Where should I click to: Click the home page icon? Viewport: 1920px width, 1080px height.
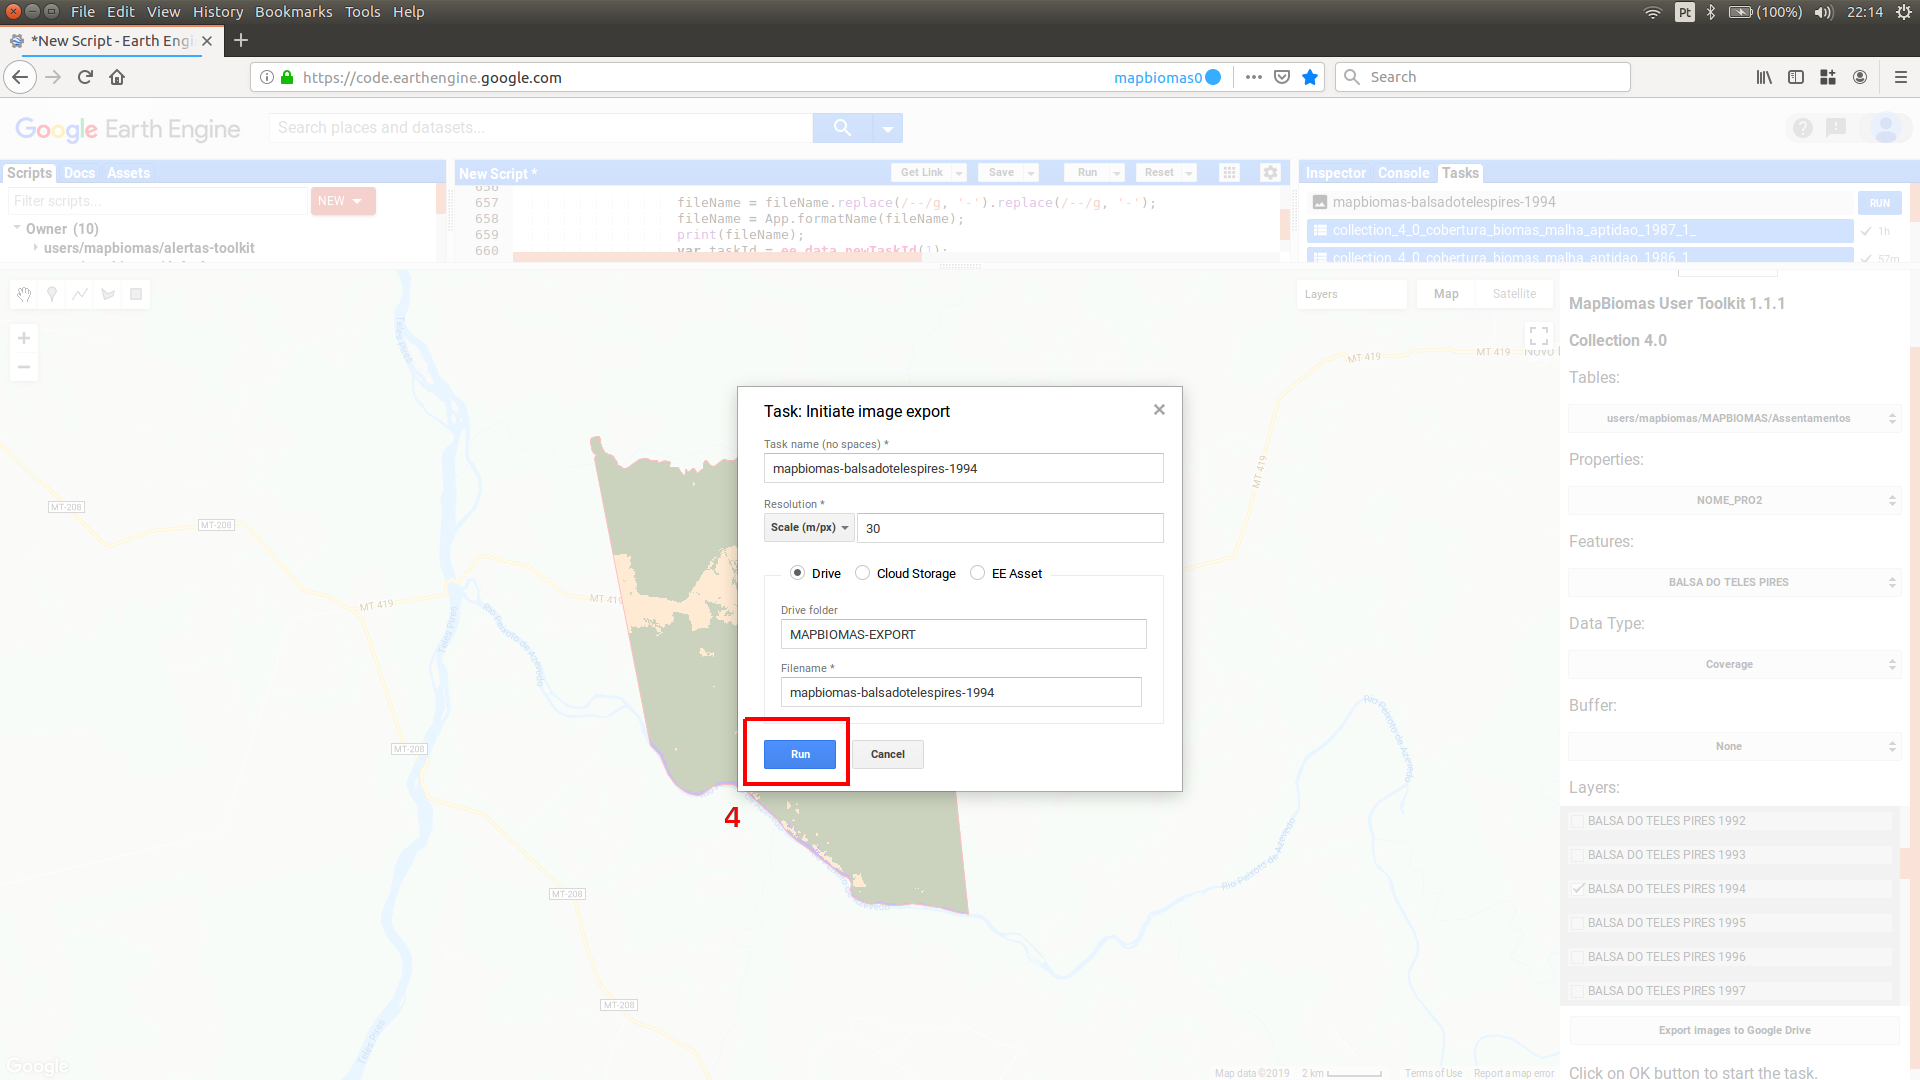tap(117, 78)
